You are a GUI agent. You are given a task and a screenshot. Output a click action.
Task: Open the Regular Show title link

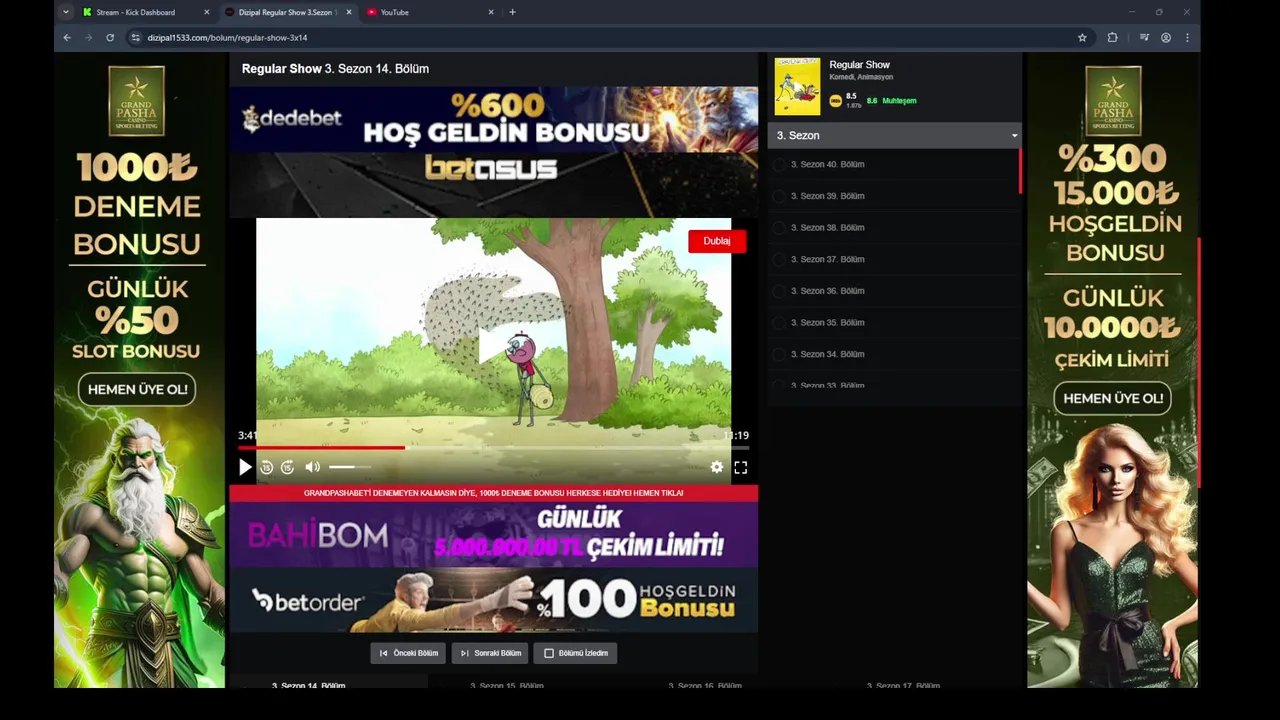point(859,65)
